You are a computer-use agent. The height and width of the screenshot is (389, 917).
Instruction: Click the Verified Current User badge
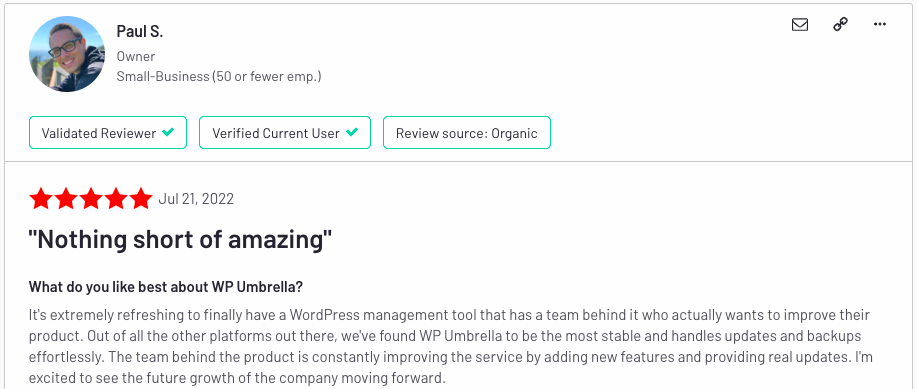click(x=285, y=133)
